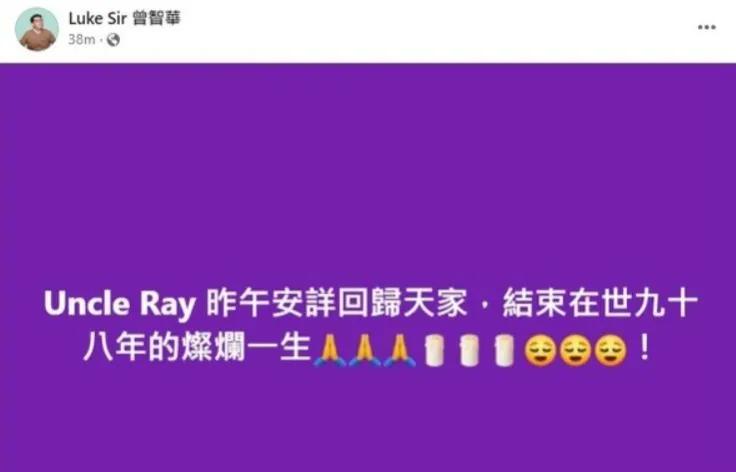The image size is (736, 472).
Task: Click the first relieved face emoji
Action: coord(540,350)
